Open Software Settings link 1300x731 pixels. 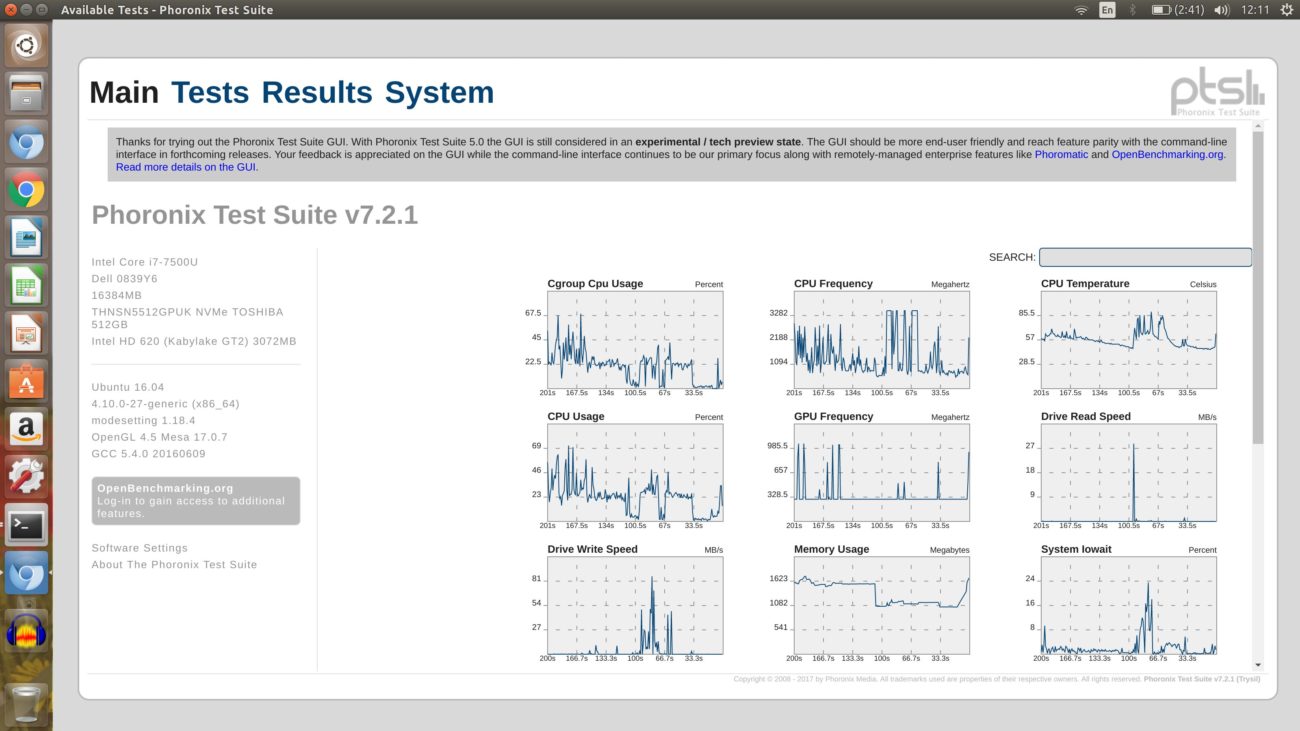point(139,548)
